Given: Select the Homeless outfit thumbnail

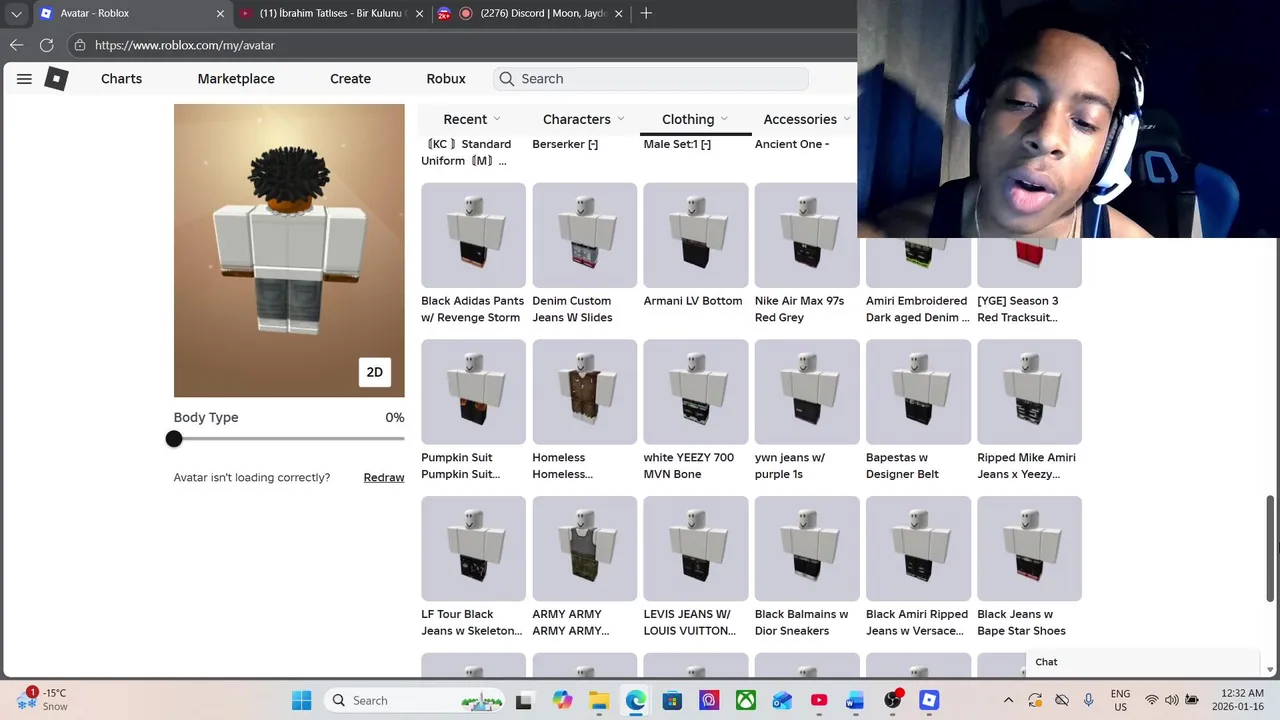Looking at the screenshot, I should [584, 392].
